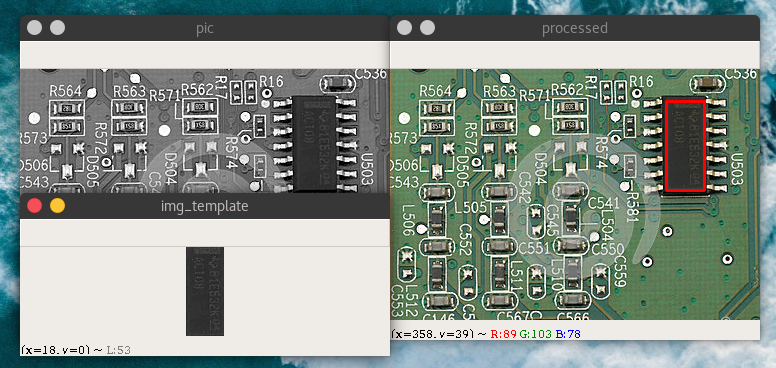Click R581 label in the processed window
776x368 pixels.
(x=632, y=207)
